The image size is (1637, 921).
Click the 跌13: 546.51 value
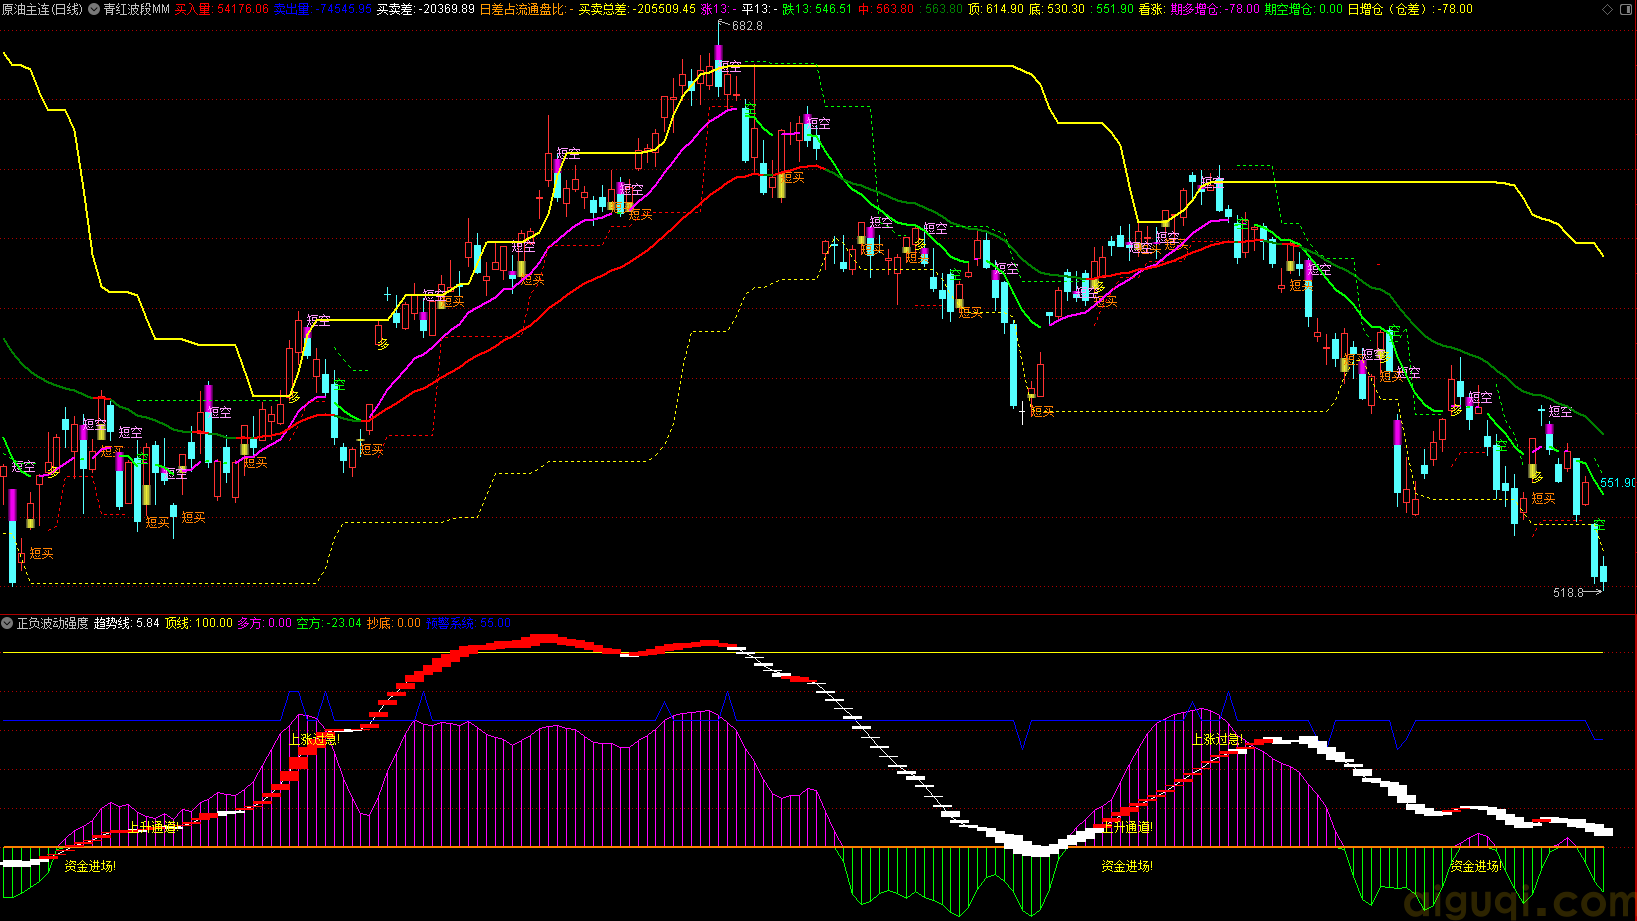click(x=817, y=9)
